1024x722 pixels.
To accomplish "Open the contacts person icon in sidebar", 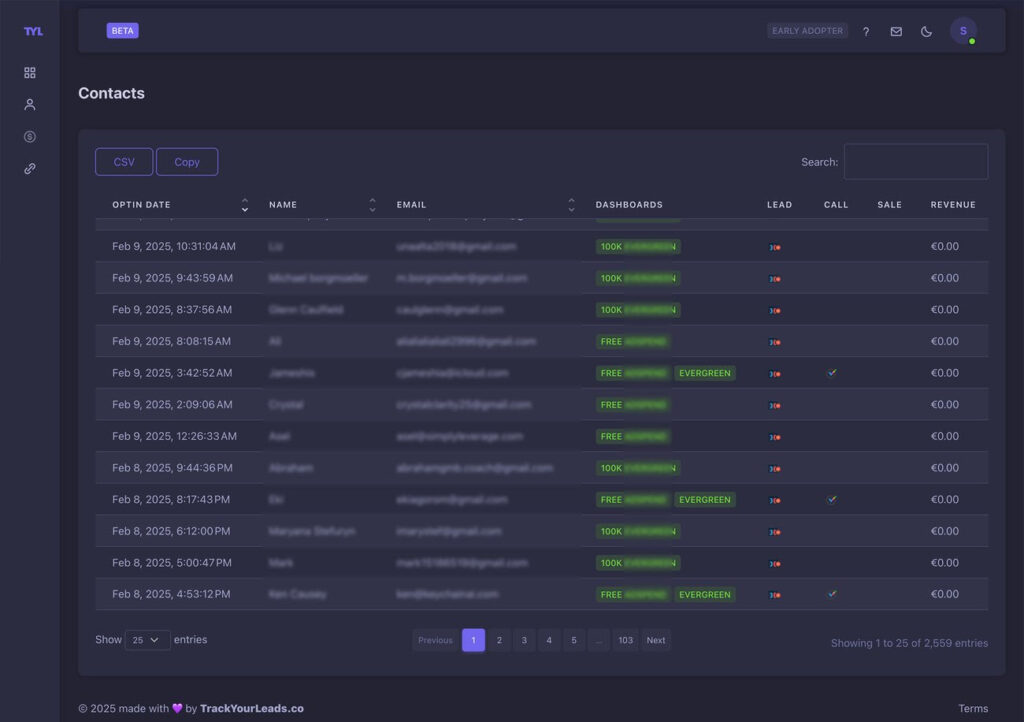I will pyautogui.click(x=30, y=104).
